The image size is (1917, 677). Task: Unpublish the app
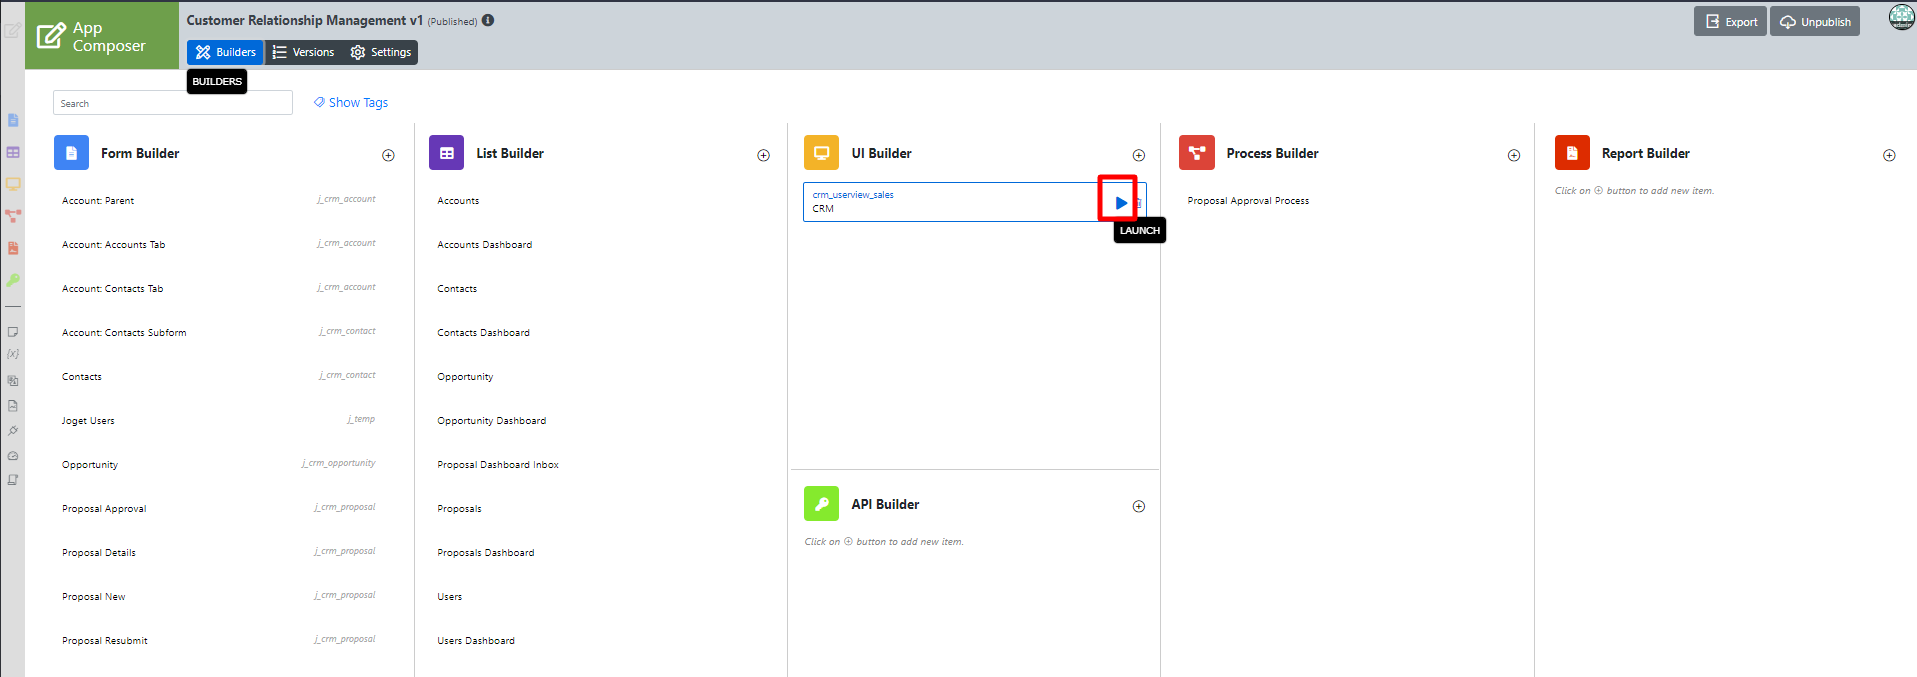tap(1814, 21)
